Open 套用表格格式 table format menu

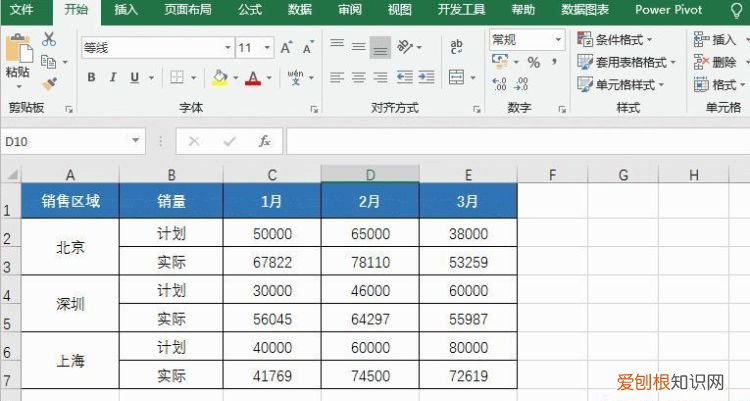626,62
